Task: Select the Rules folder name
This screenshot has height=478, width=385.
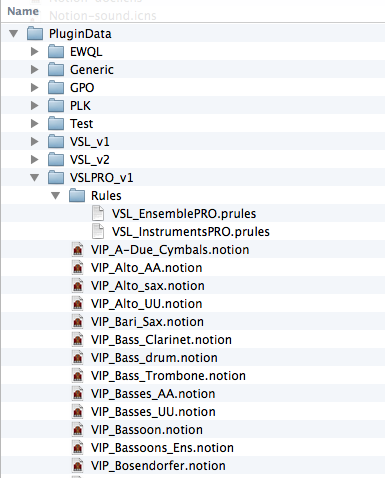Action: [x=106, y=196]
